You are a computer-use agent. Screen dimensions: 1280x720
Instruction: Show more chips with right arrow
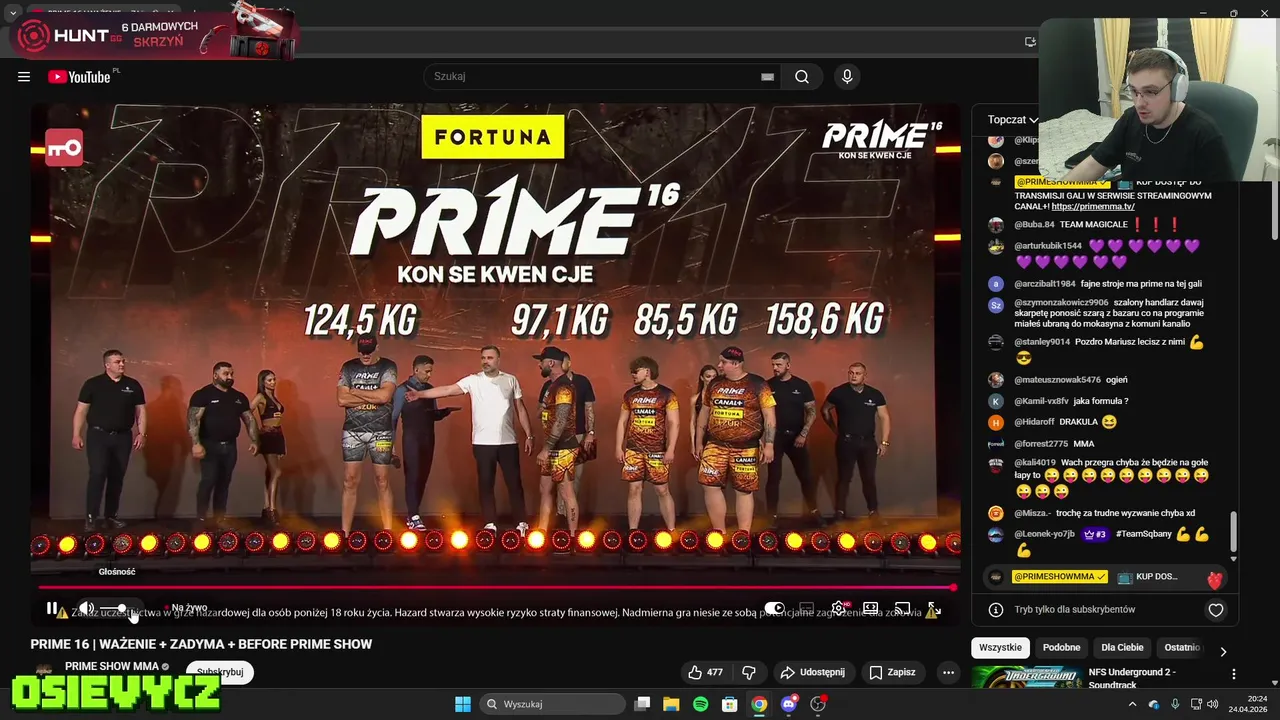coord(1223,652)
